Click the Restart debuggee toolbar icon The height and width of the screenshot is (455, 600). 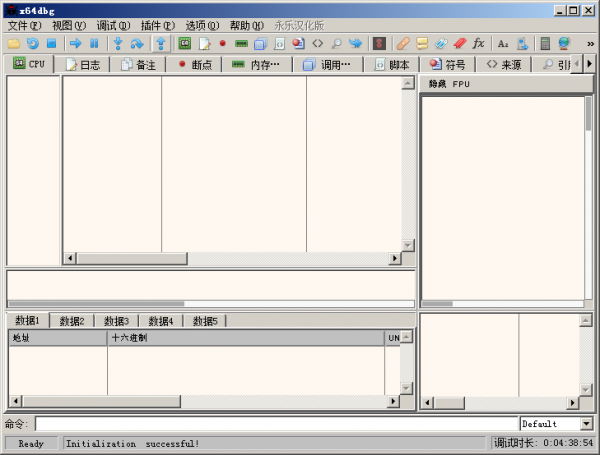pyautogui.click(x=32, y=43)
